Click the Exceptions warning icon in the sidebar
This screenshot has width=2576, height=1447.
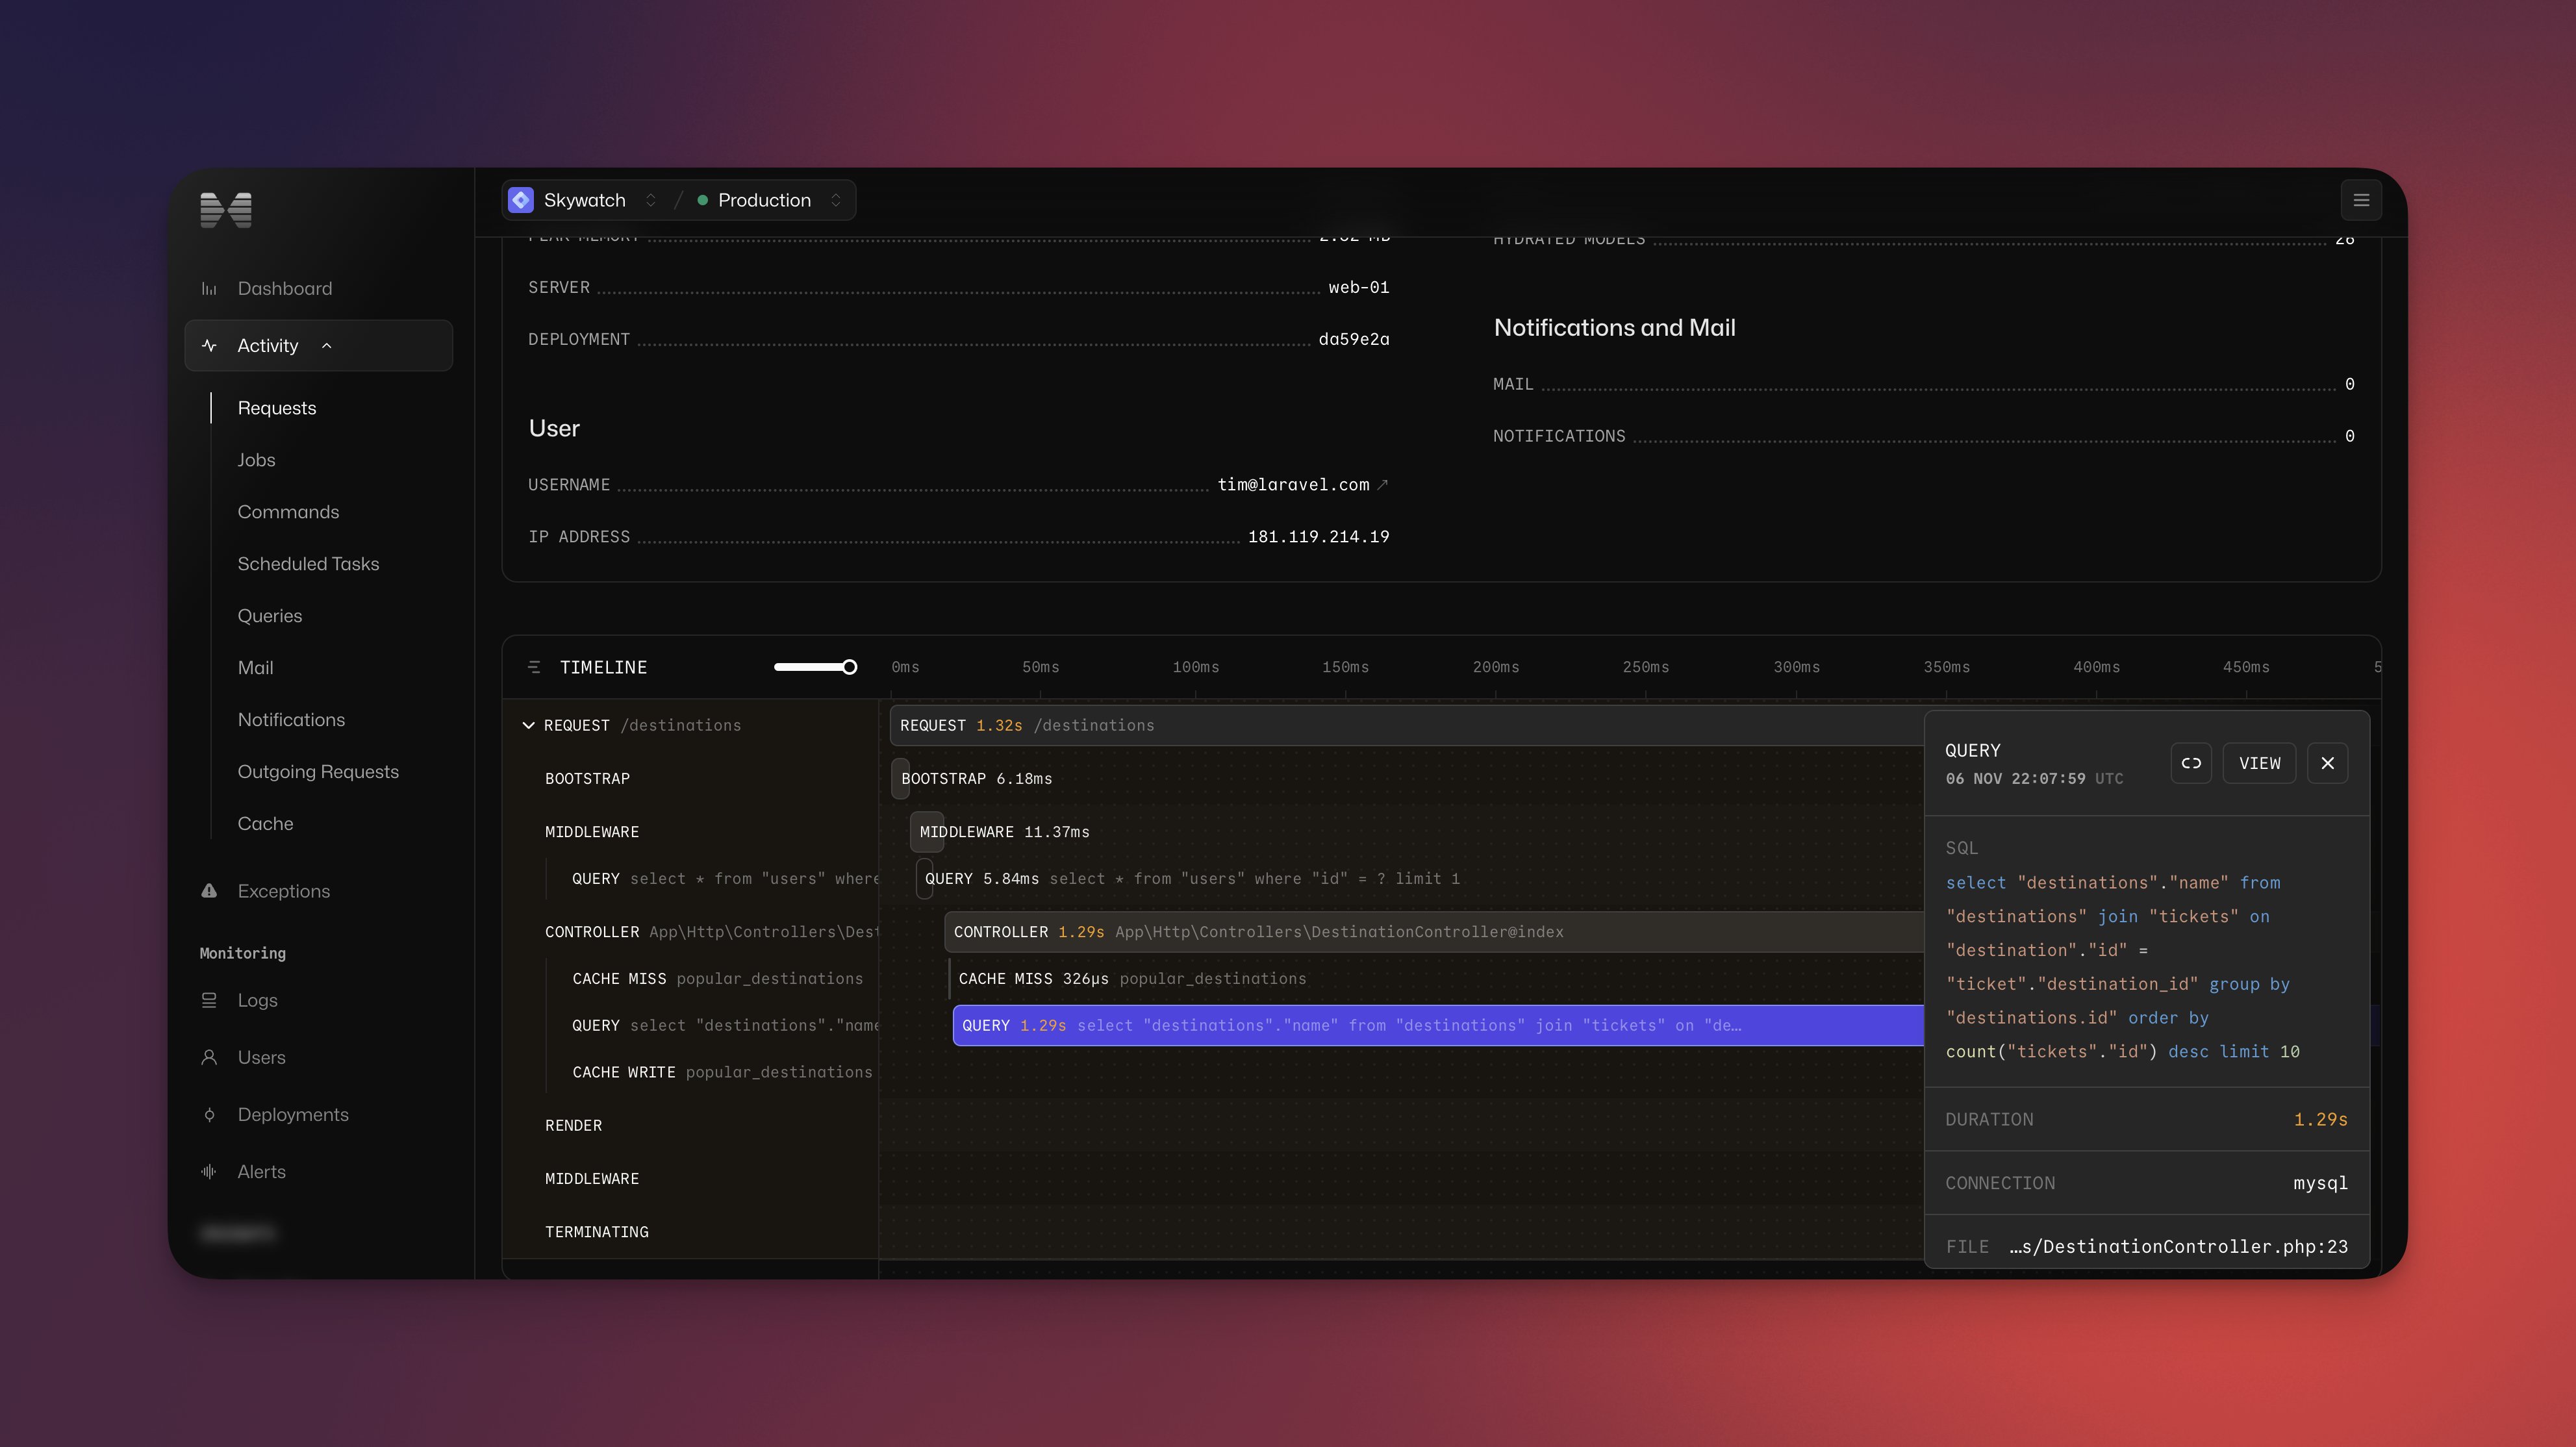coord(209,890)
